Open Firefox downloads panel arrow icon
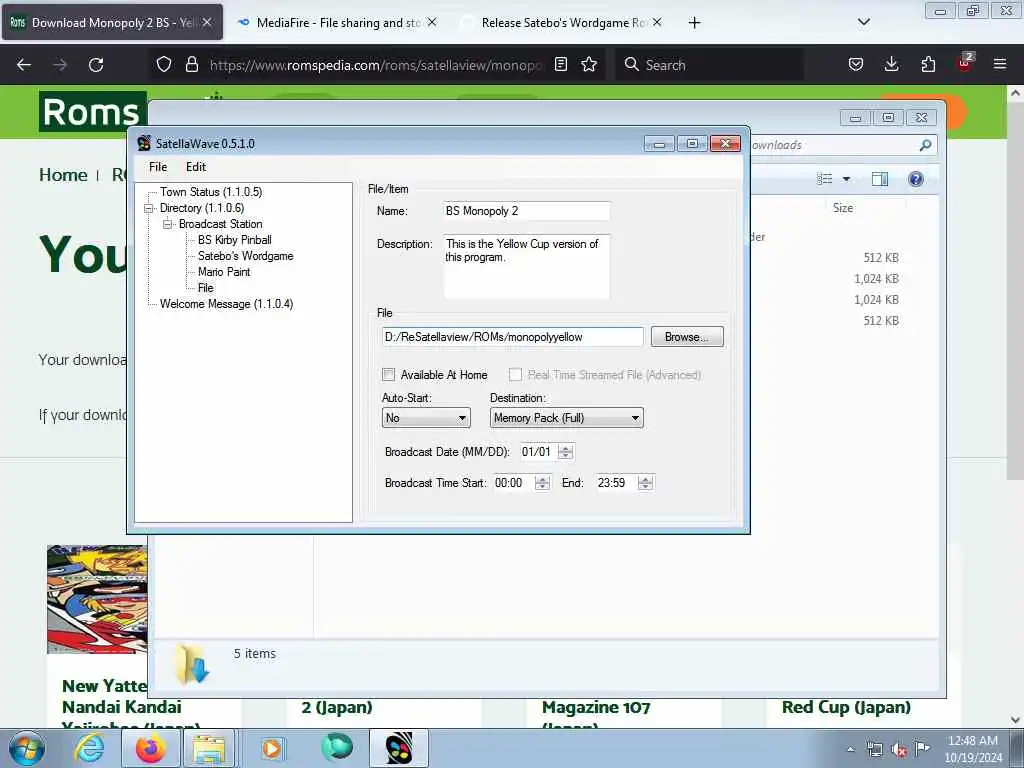The image size is (1024, 768). [891, 64]
